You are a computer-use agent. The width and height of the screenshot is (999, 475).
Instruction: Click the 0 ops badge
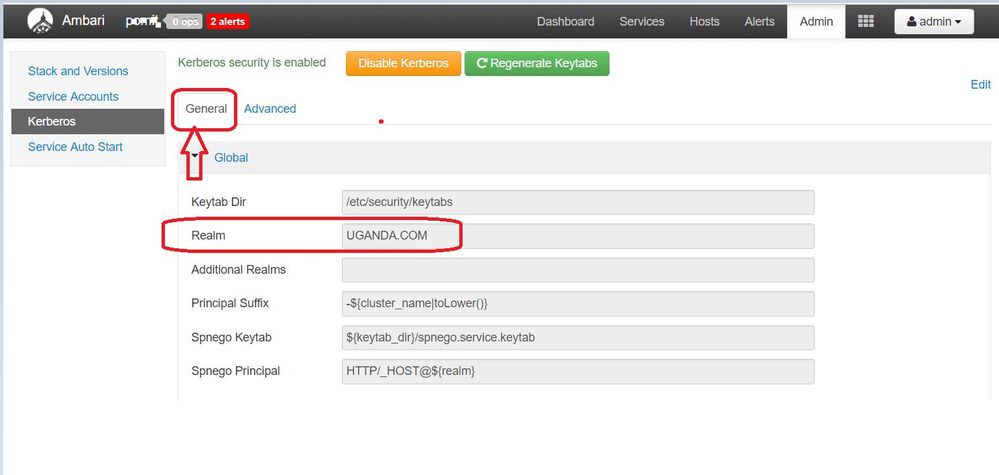coord(184,22)
